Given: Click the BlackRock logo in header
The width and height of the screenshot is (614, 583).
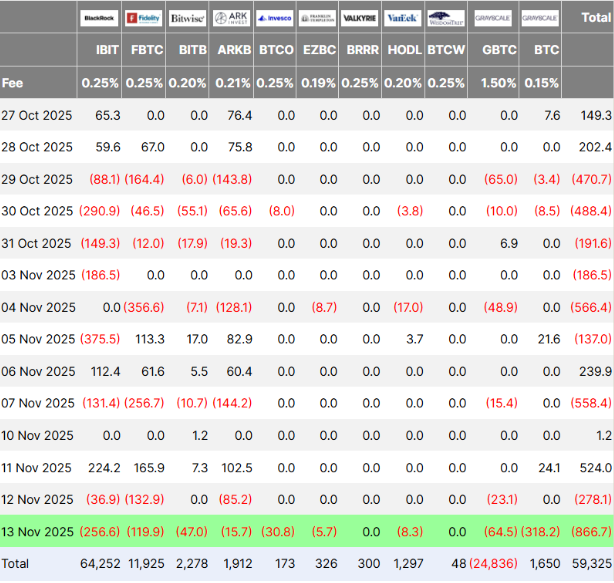Looking at the screenshot, I should (x=100, y=18).
